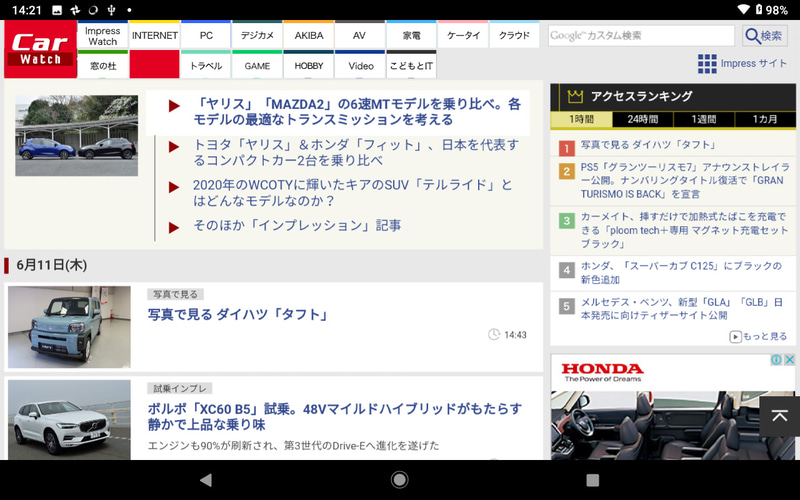Tap the Wi-Fi status icon
Image resolution: width=800 pixels, height=500 pixels.
pyautogui.click(x=744, y=10)
